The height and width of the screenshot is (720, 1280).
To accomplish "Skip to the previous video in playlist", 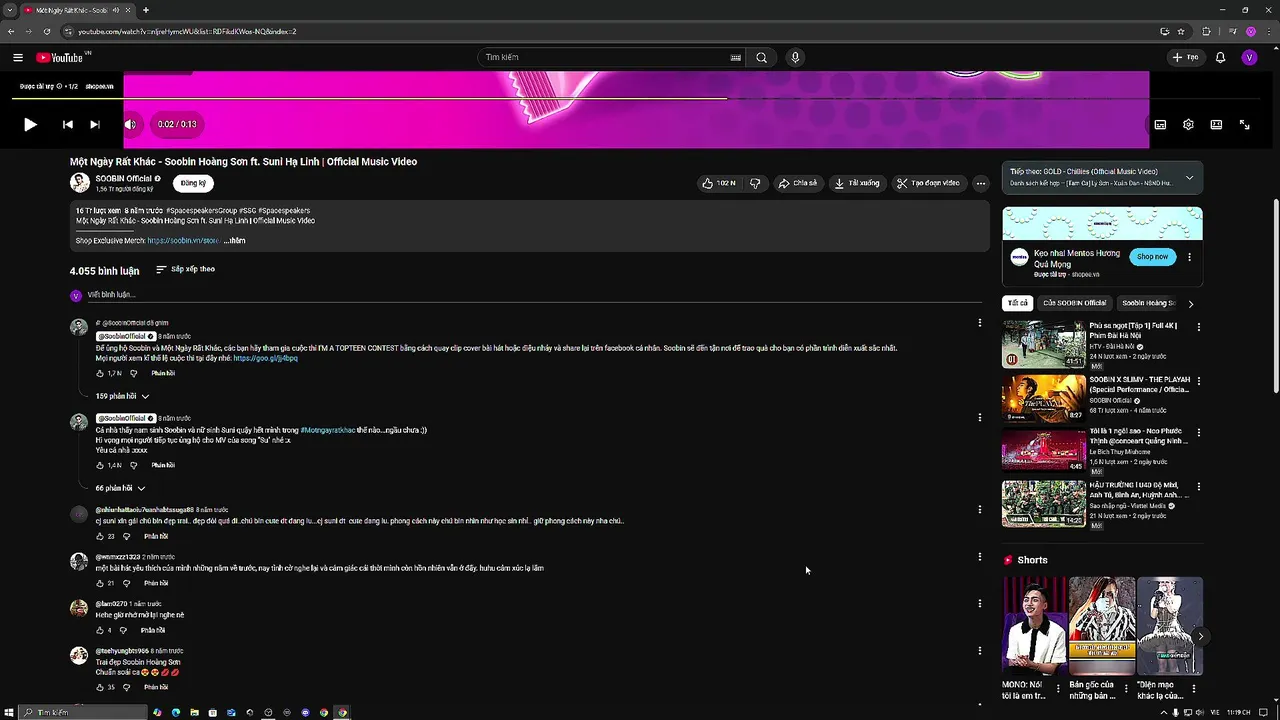I will pyautogui.click(x=67, y=124).
